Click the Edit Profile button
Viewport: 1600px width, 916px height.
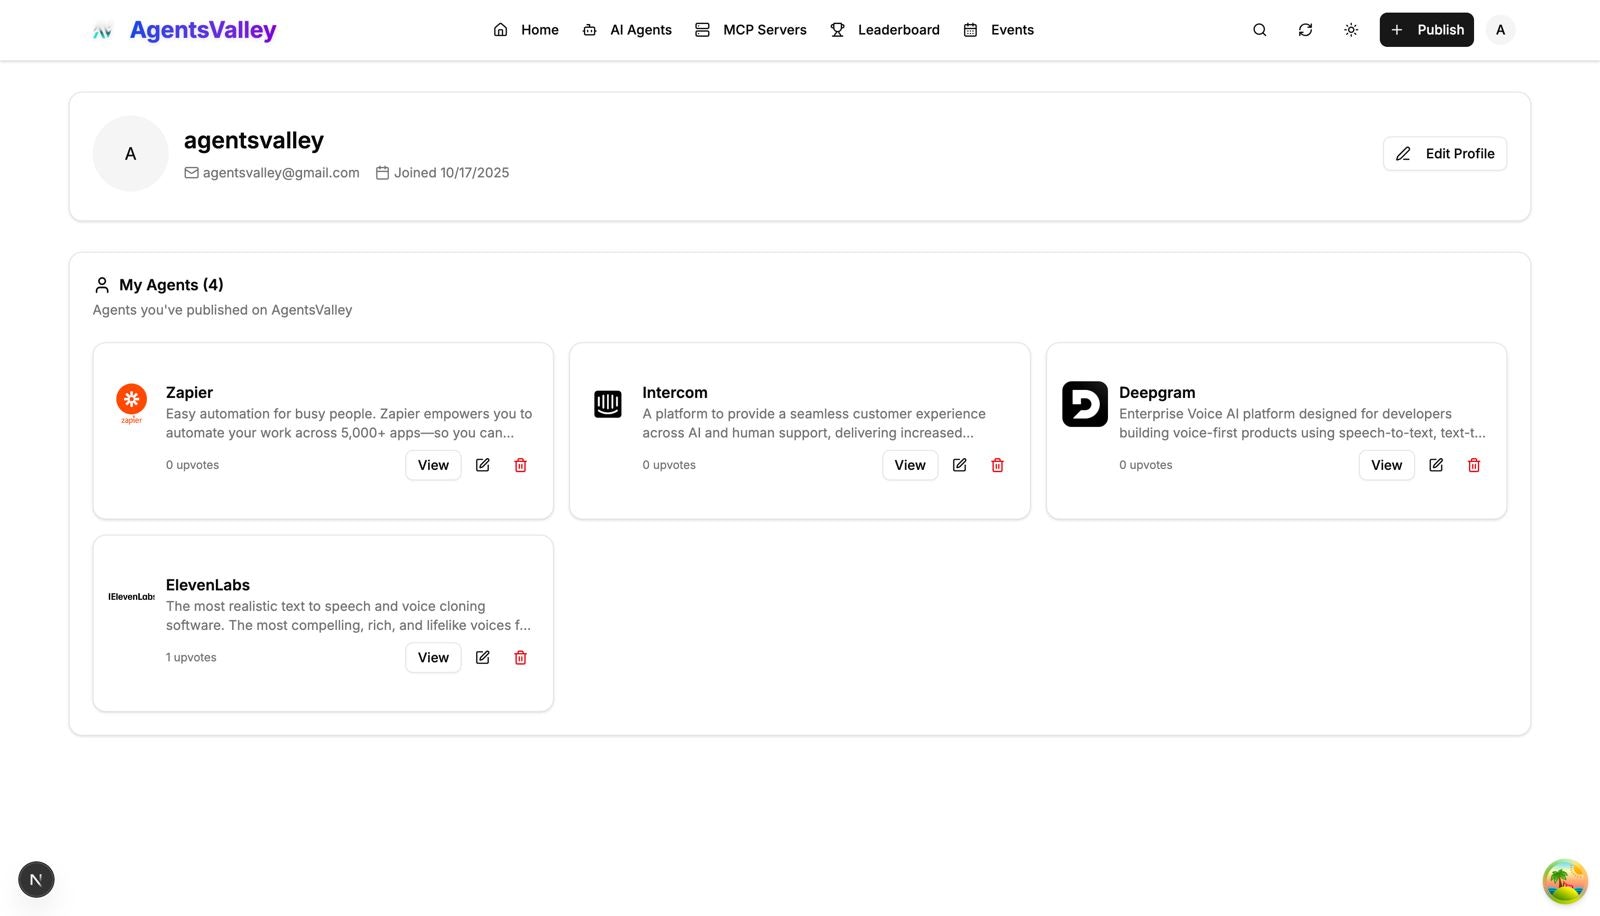click(x=1445, y=154)
